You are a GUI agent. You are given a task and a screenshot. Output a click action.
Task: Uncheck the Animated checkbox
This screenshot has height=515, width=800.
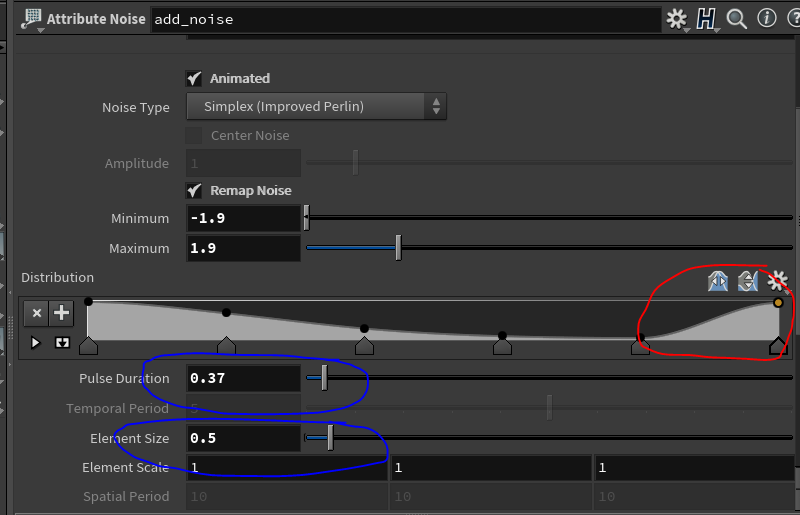194,78
